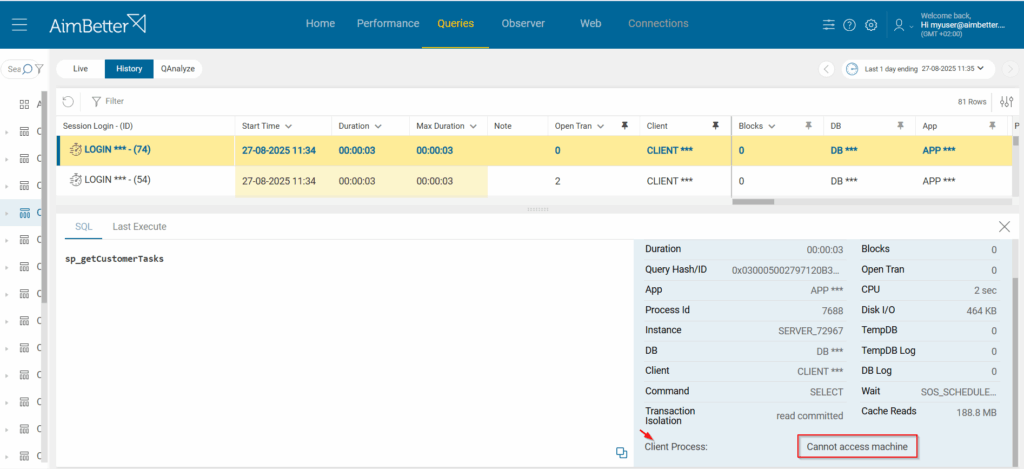Click the Session Login - (ID) column header
Image resolution: width=1024 pixels, height=469 pixels.
tap(97, 126)
